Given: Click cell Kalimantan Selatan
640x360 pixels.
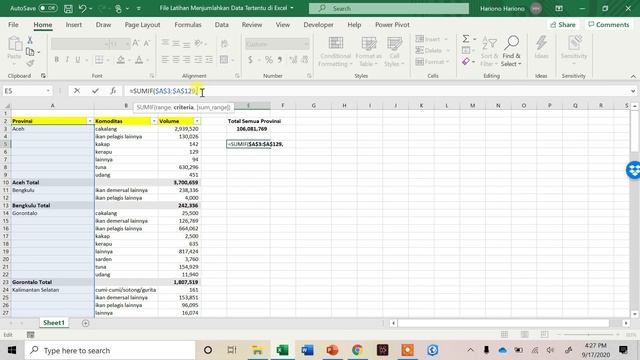Looking at the screenshot, I should tap(52, 290).
